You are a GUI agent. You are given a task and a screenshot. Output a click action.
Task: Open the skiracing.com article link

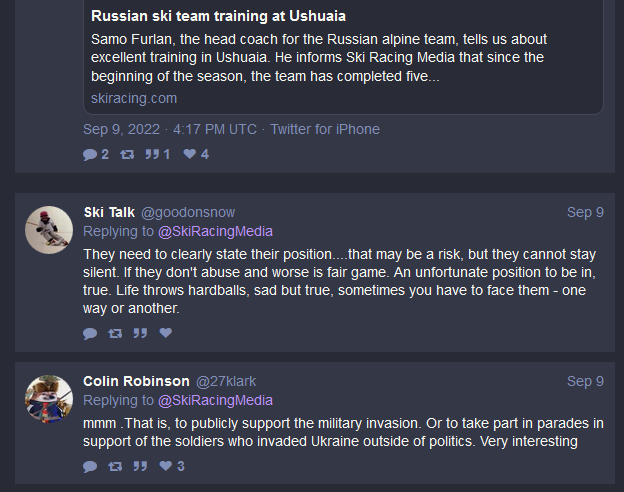coord(130,98)
